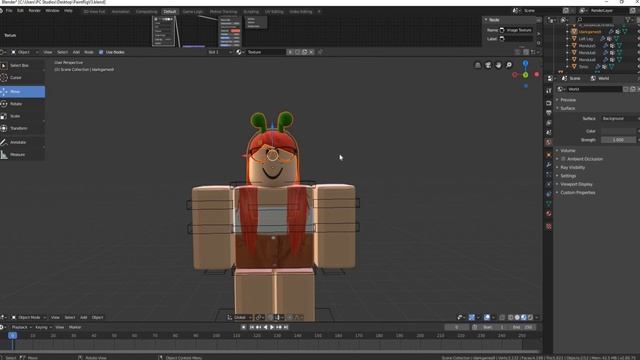Choose the Move tool
640x360 pixels.
coord(22,91)
